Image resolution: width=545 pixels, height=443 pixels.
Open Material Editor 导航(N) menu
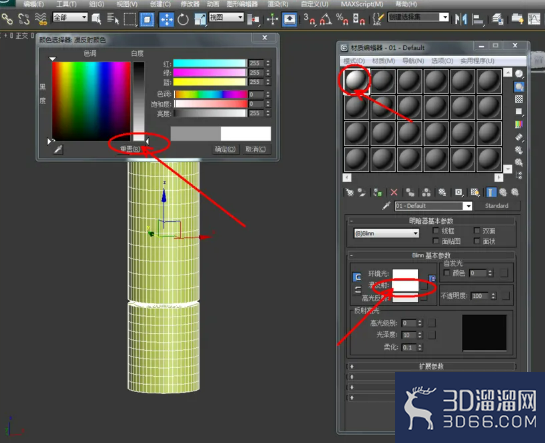413,61
